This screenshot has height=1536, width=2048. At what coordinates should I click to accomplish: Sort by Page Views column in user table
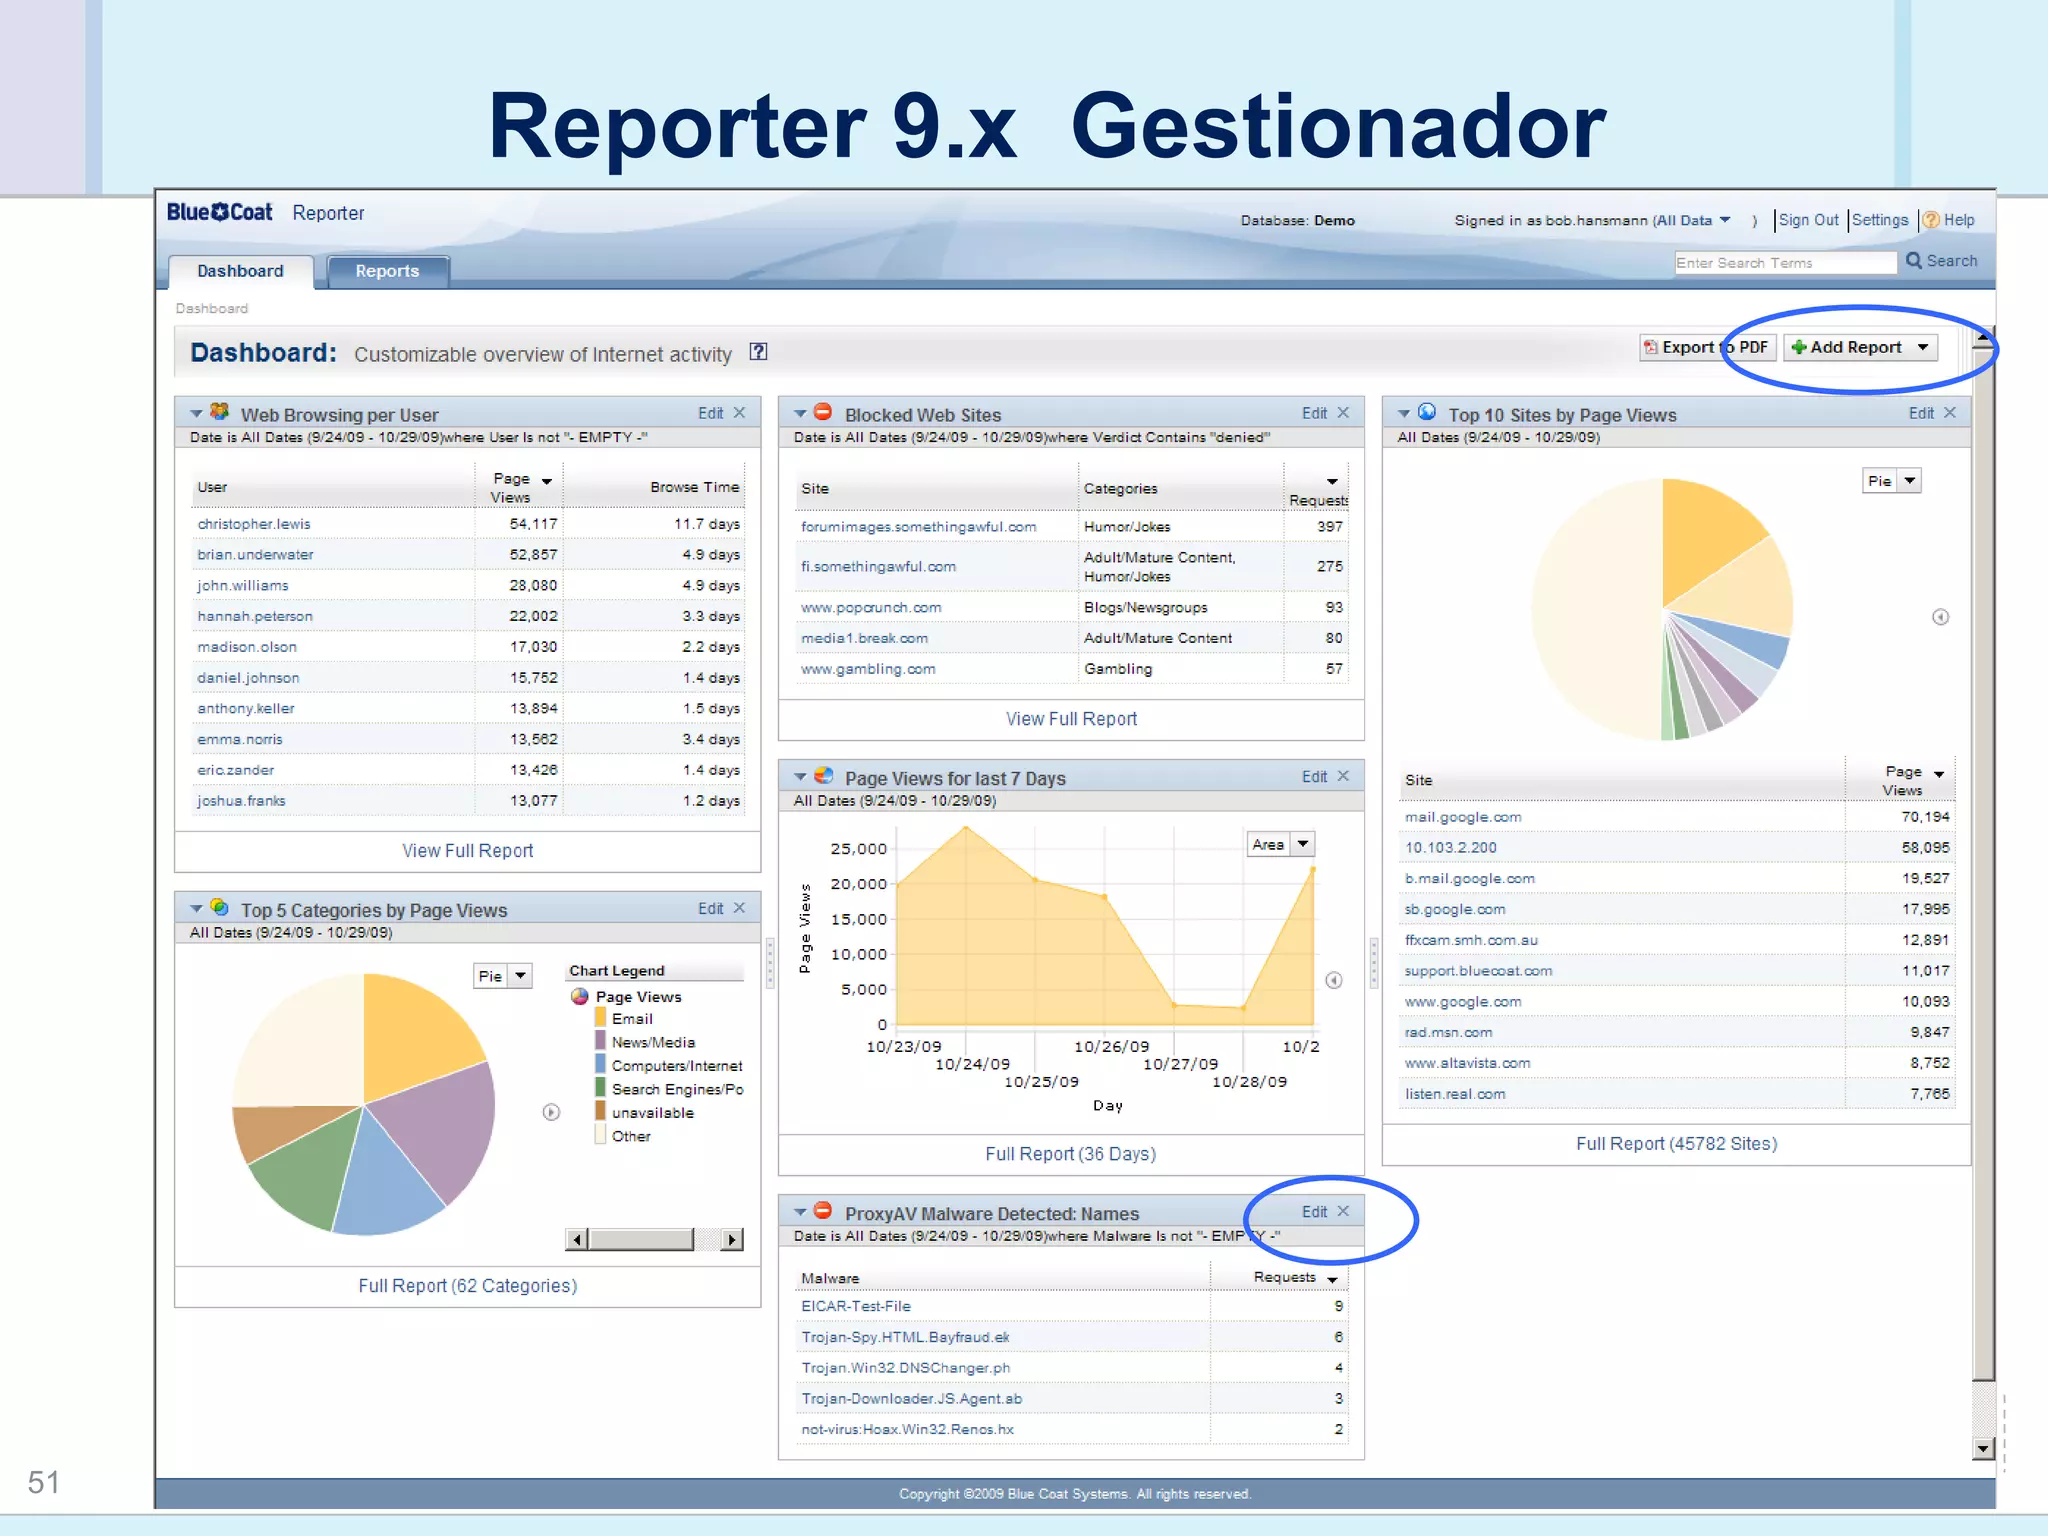pos(519,487)
